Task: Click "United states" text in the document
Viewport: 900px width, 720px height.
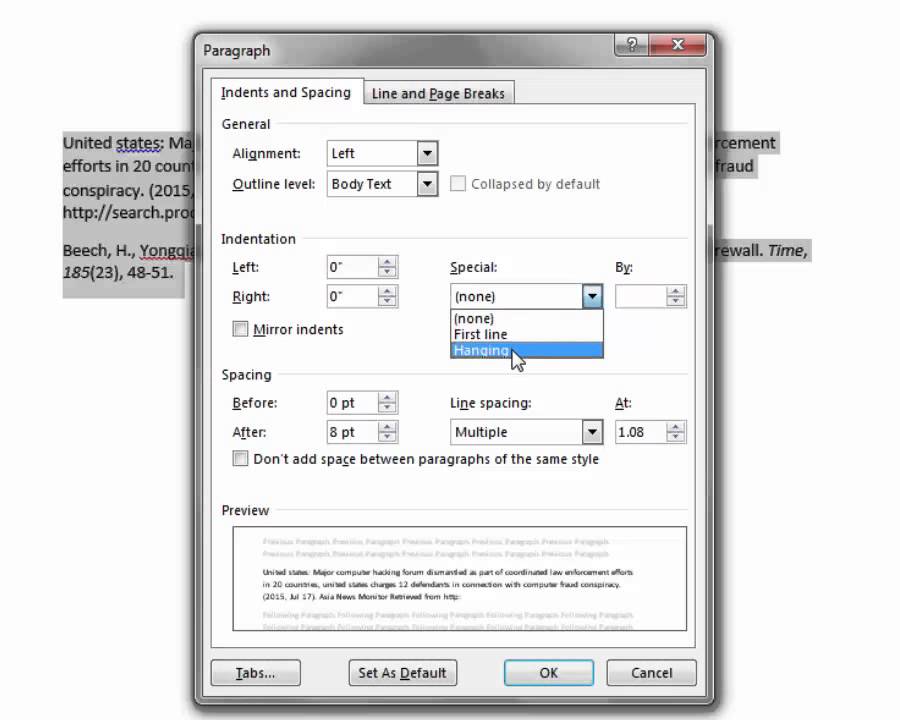Action: point(111,143)
